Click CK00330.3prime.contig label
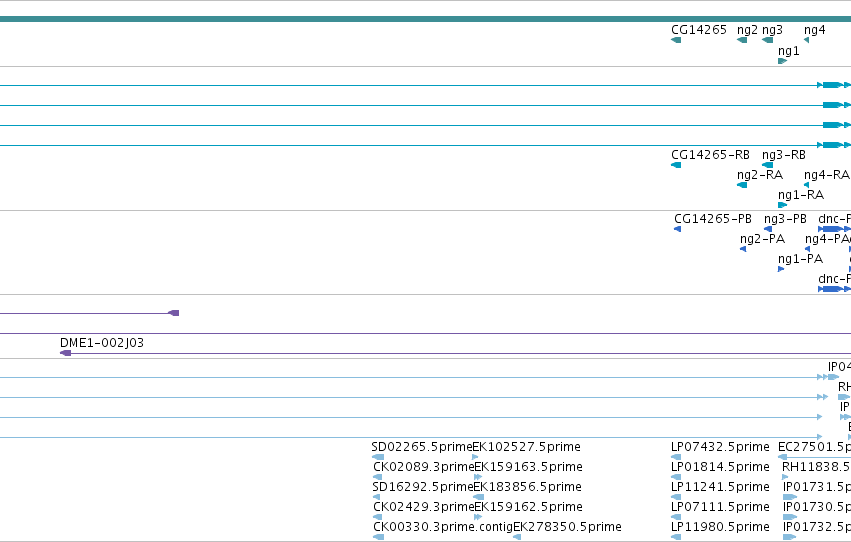Image resolution: width=851 pixels, height=542 pixels. 443,527
